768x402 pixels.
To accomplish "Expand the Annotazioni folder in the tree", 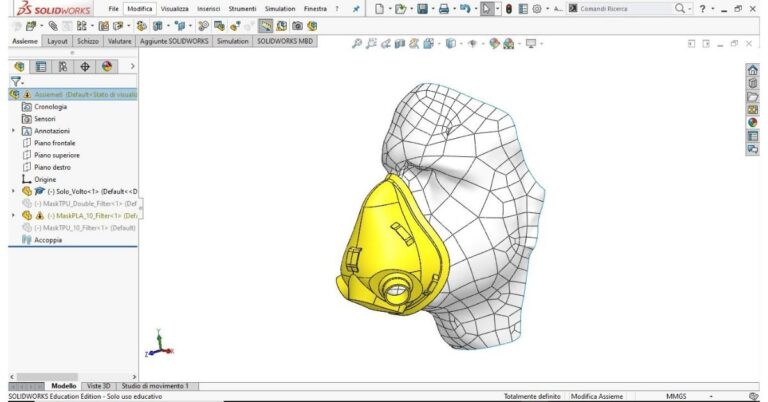I will tap(13, 131).
